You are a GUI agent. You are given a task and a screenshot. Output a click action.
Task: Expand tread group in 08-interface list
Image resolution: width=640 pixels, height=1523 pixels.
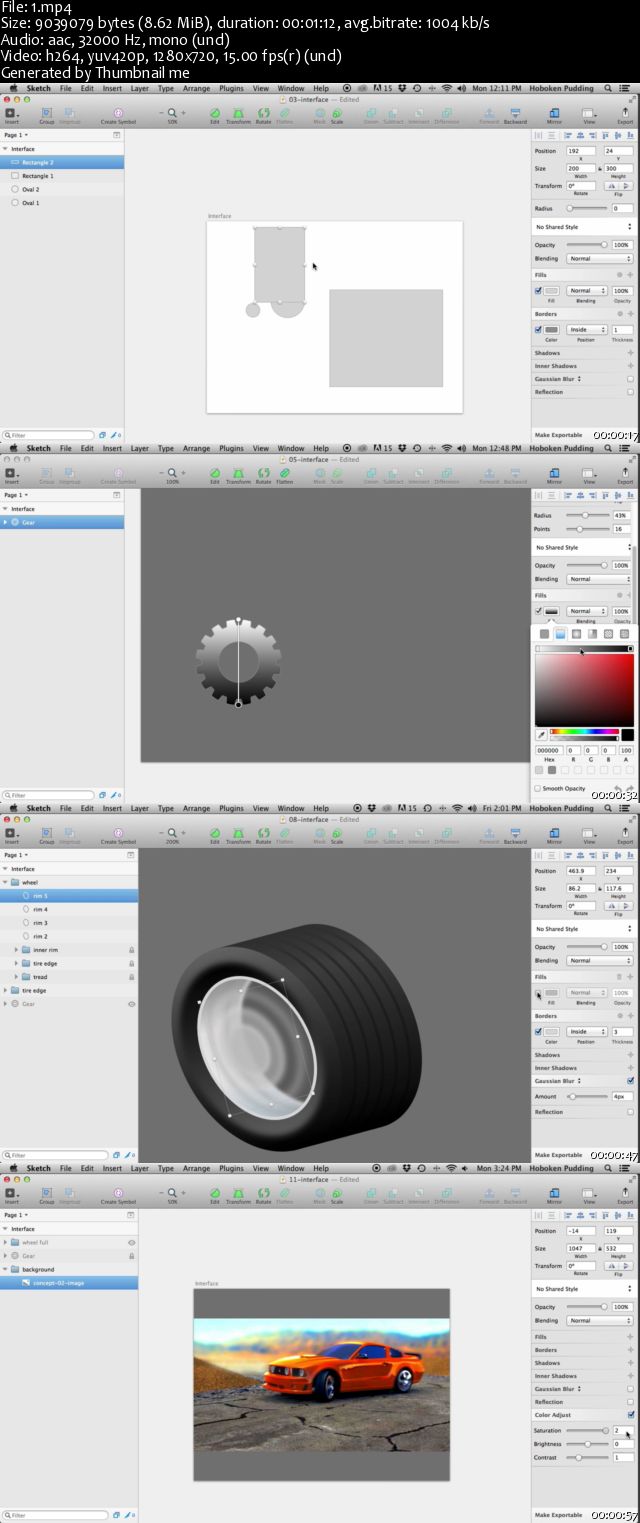(x=16, y=977)
